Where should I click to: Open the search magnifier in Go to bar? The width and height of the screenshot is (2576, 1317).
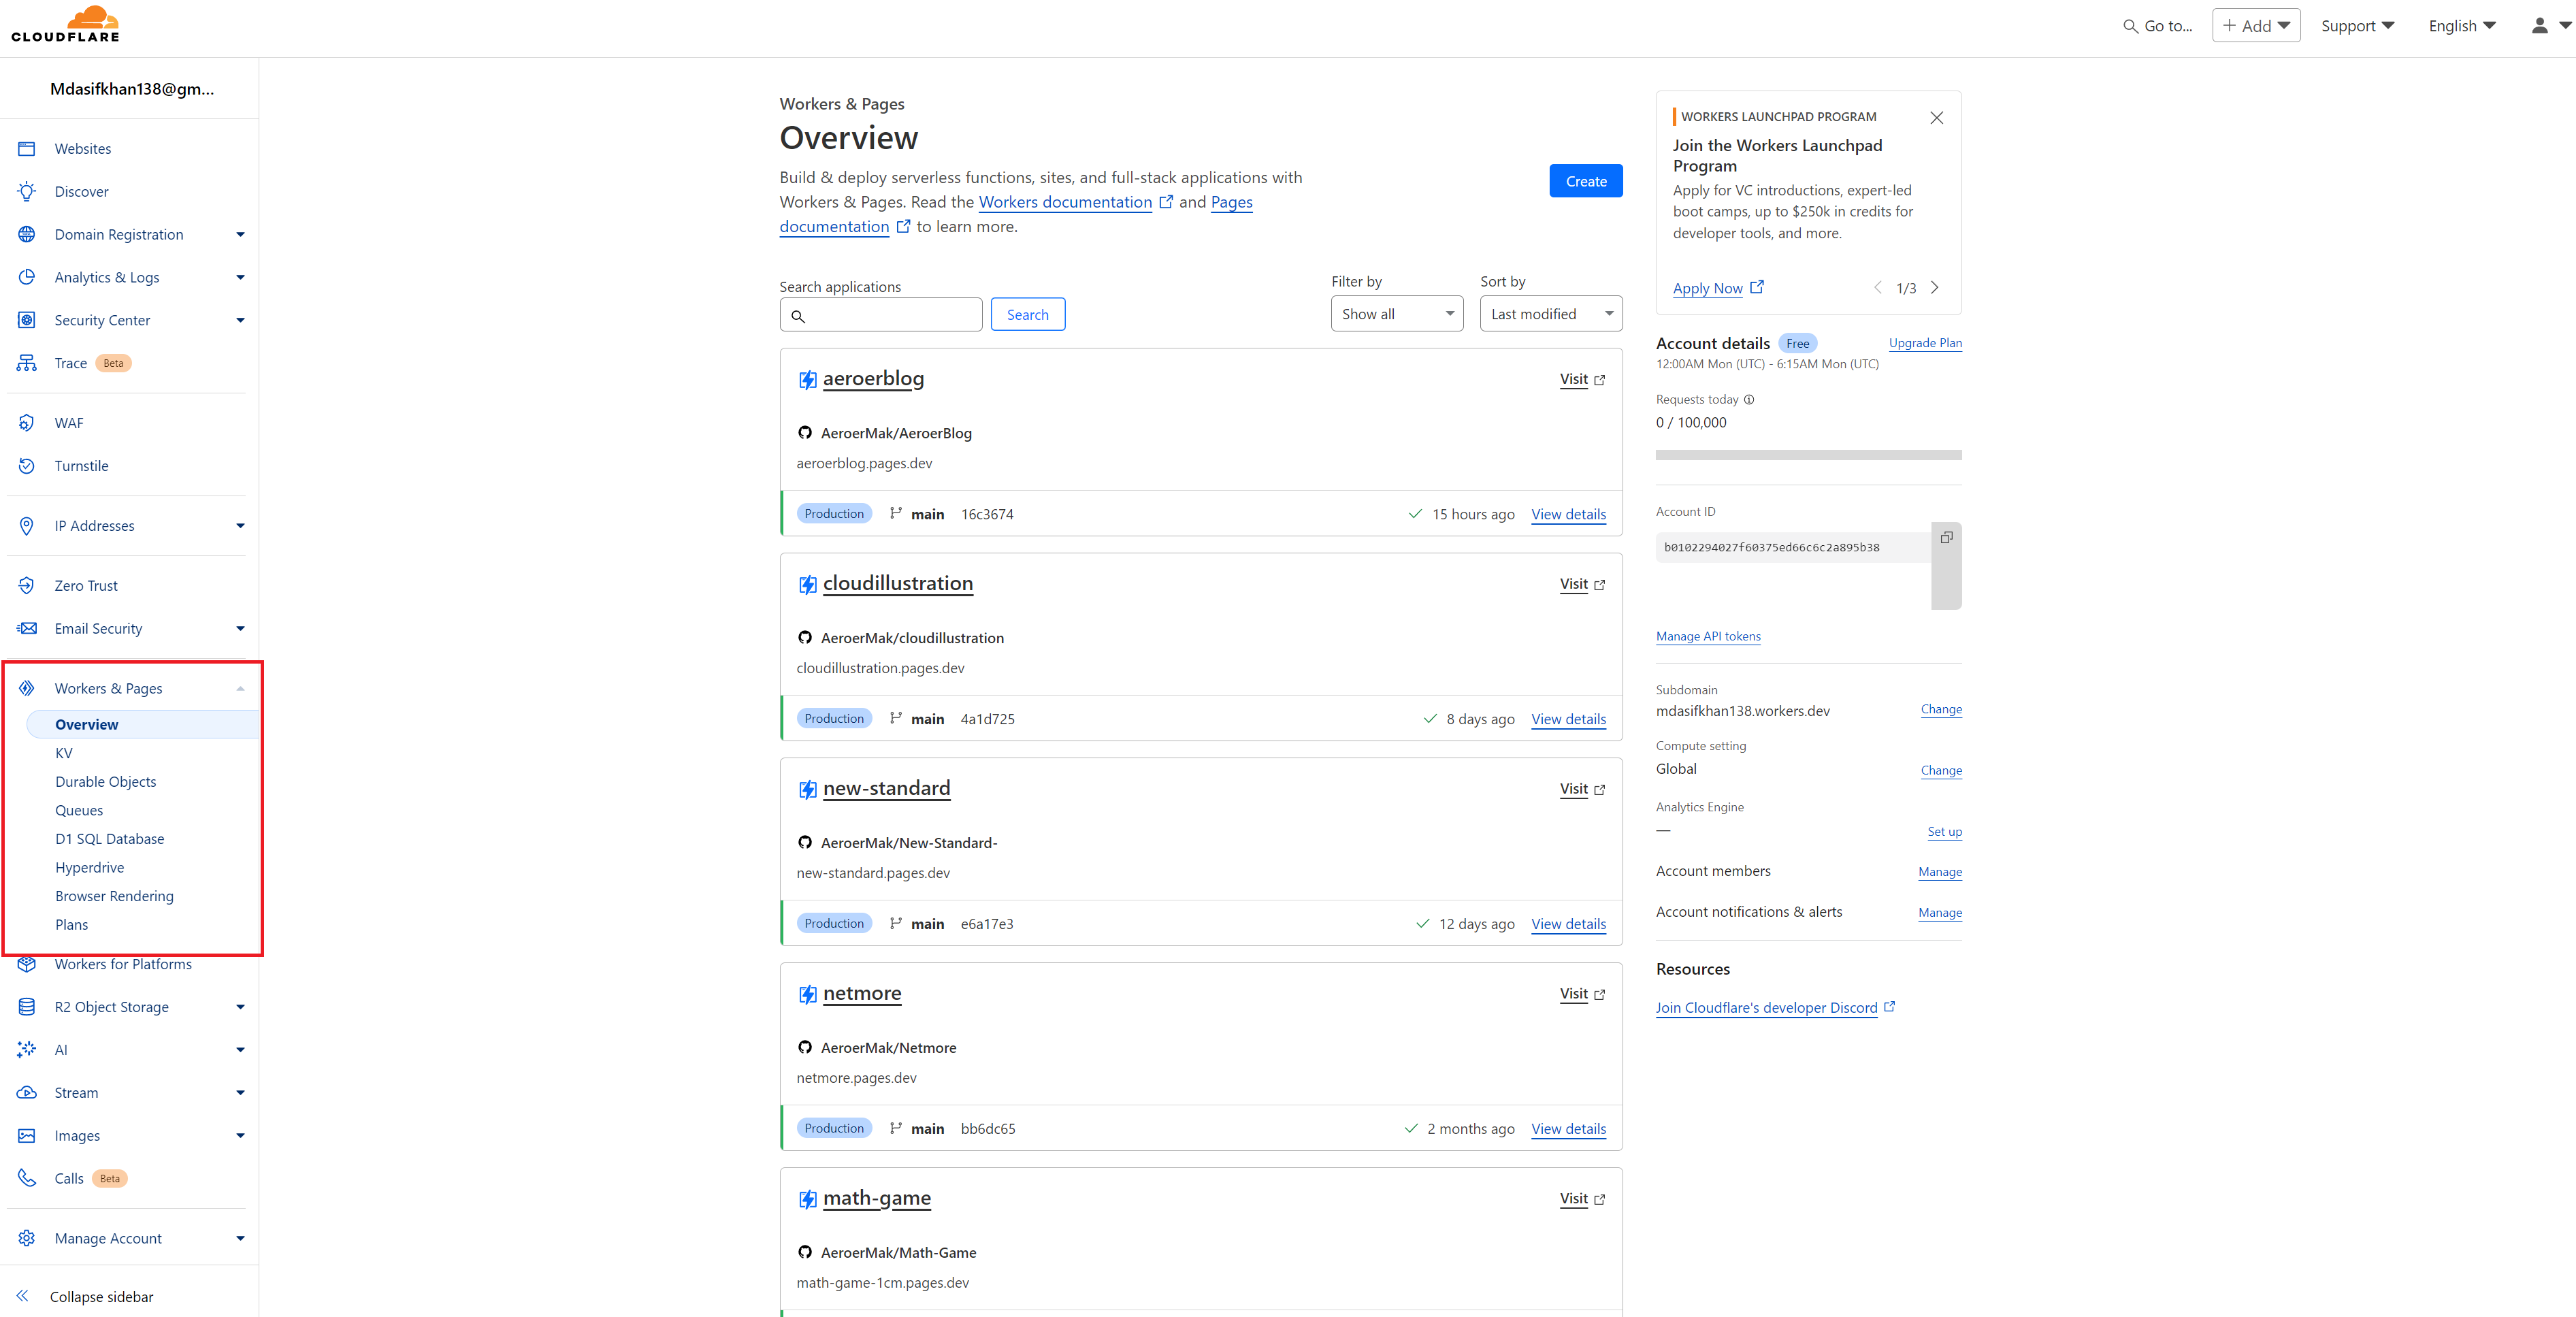[2131, 25]
